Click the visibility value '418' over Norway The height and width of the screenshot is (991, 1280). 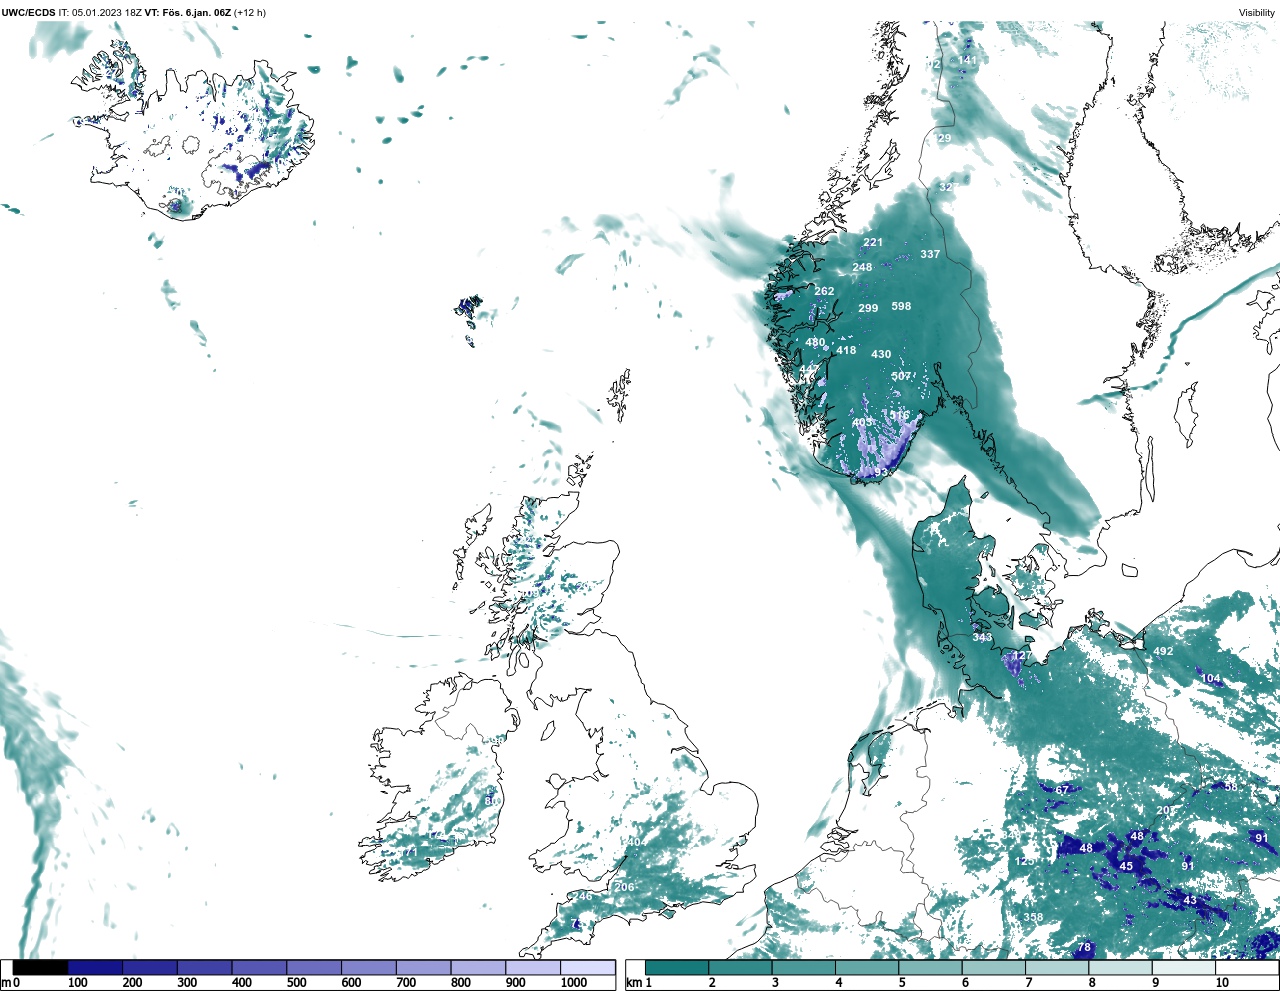[846, 350]
